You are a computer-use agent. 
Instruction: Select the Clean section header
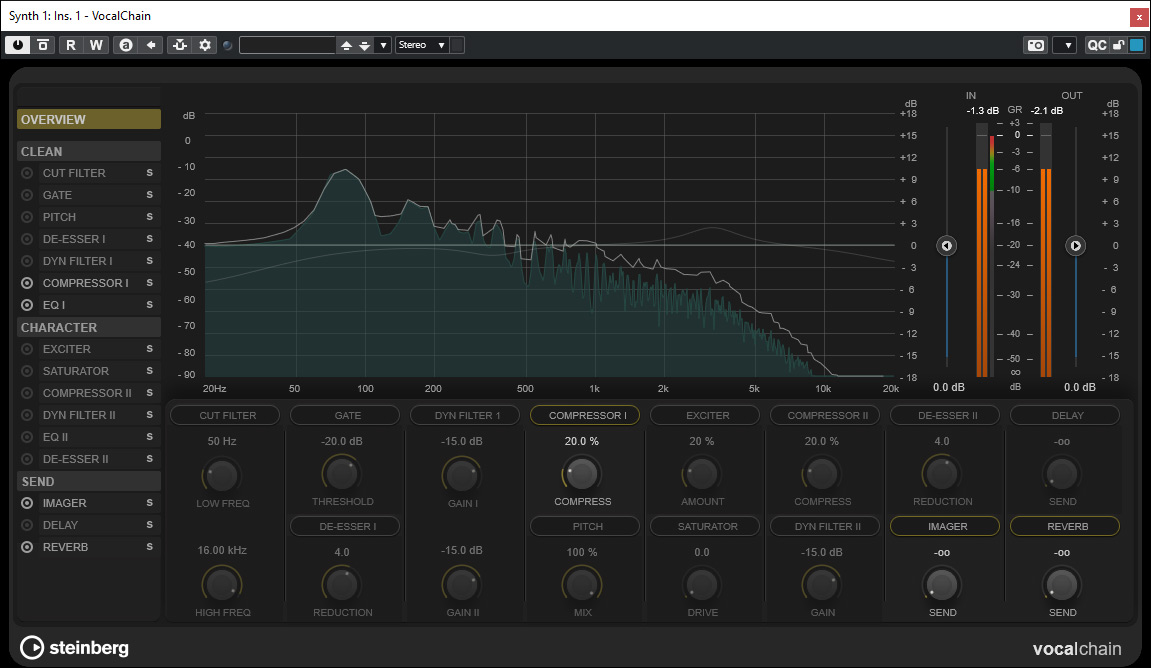tap(88, 151)
